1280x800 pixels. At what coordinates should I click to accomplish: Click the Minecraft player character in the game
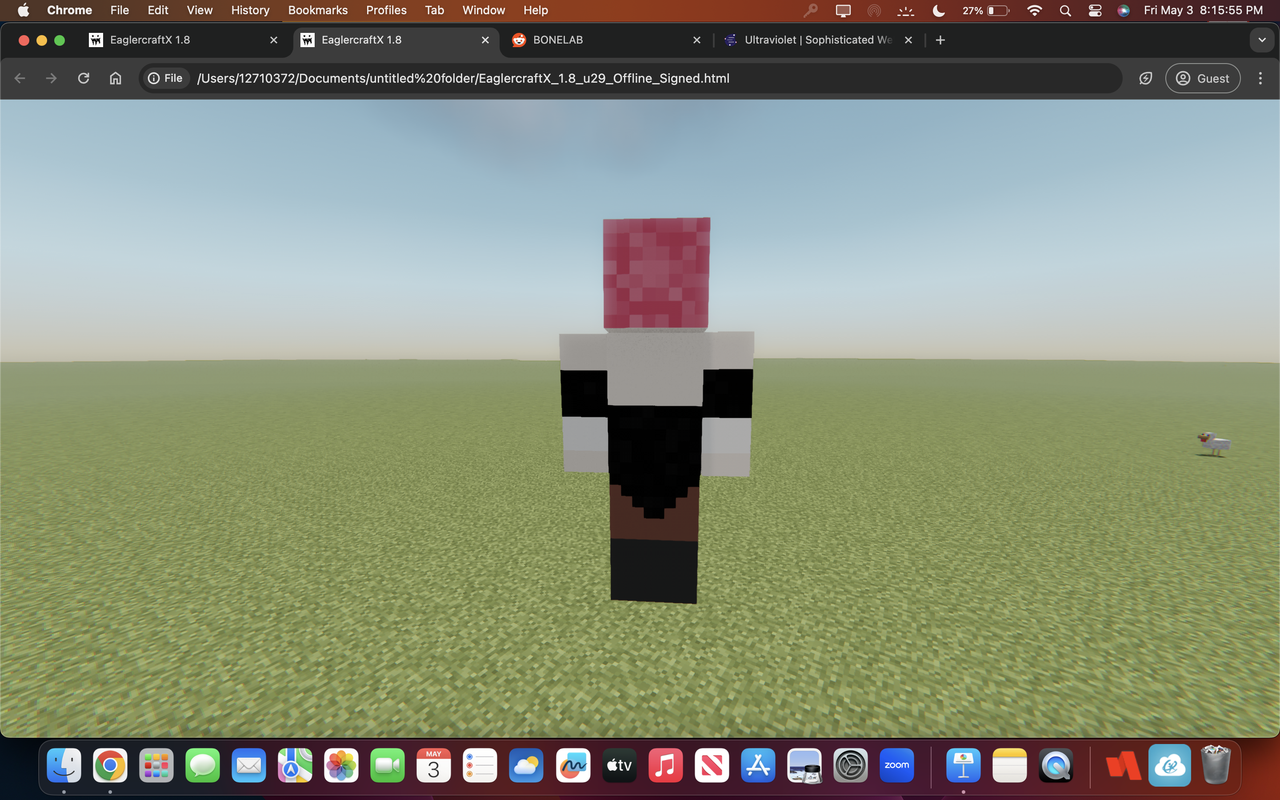point(656,410)
